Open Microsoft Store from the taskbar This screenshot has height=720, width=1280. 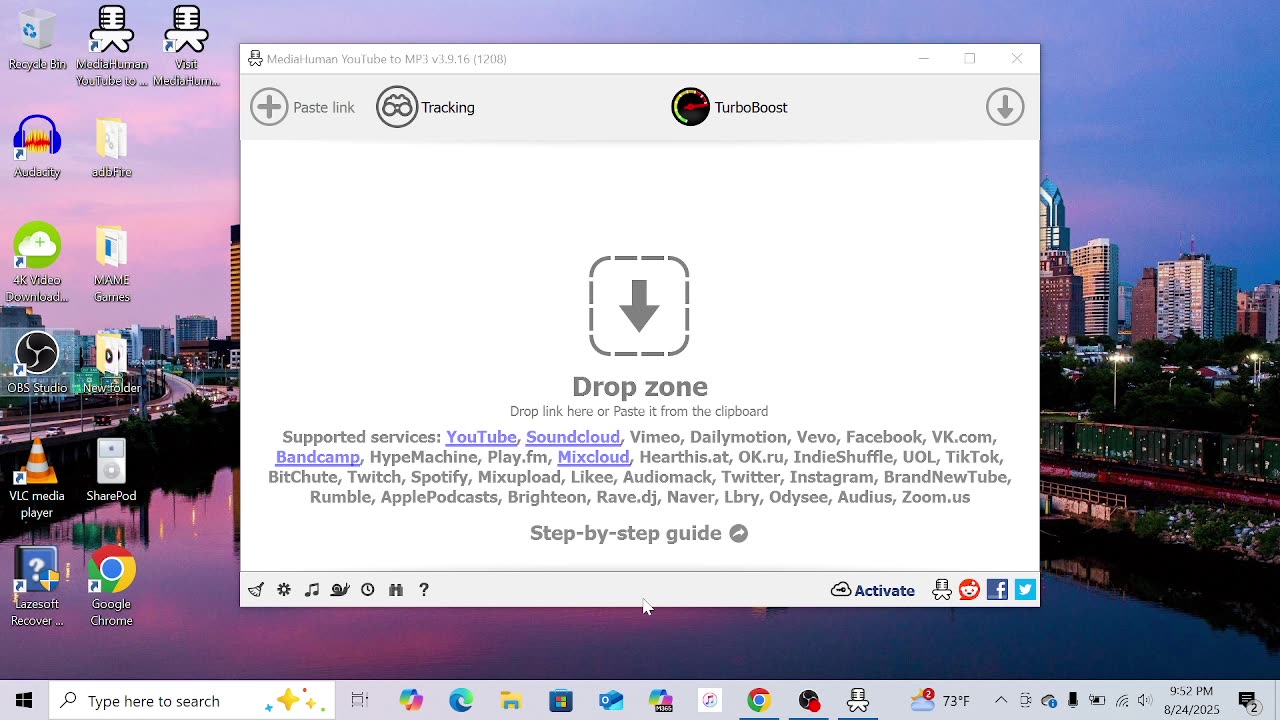click(560, 701)
